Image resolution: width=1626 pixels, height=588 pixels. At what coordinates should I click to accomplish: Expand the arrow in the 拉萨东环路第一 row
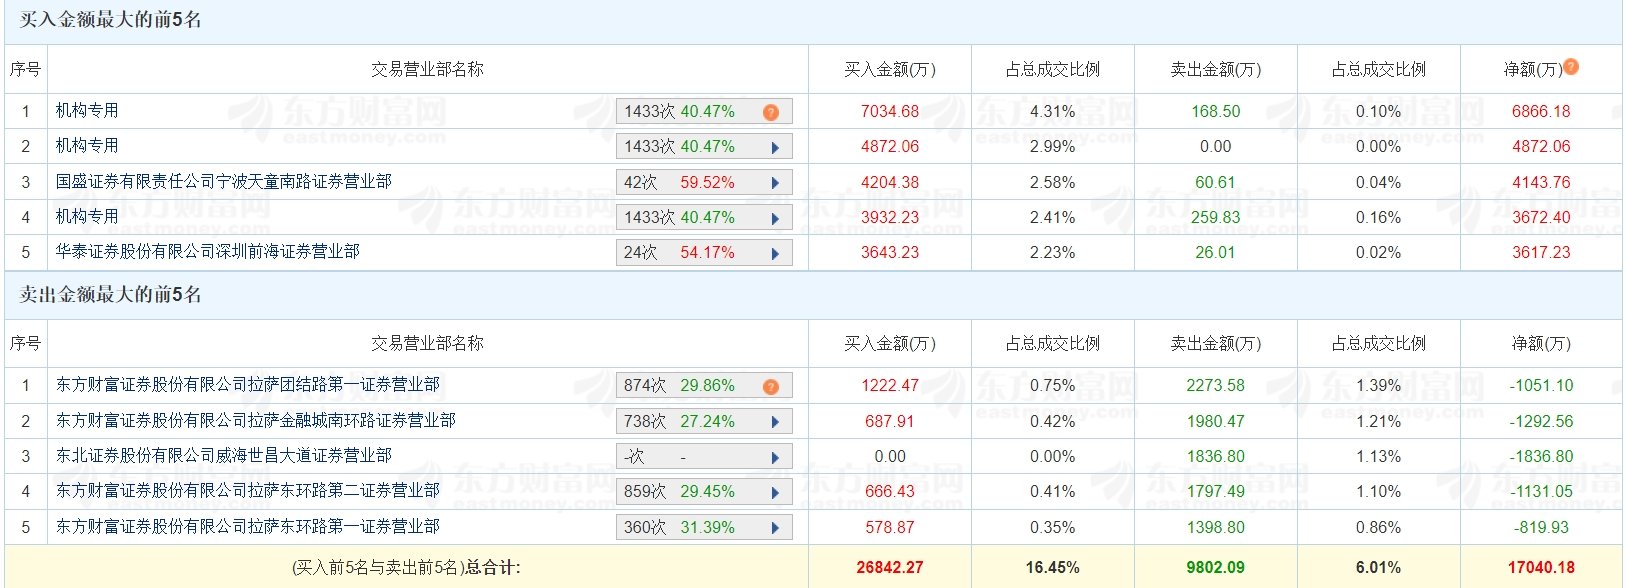775,528
